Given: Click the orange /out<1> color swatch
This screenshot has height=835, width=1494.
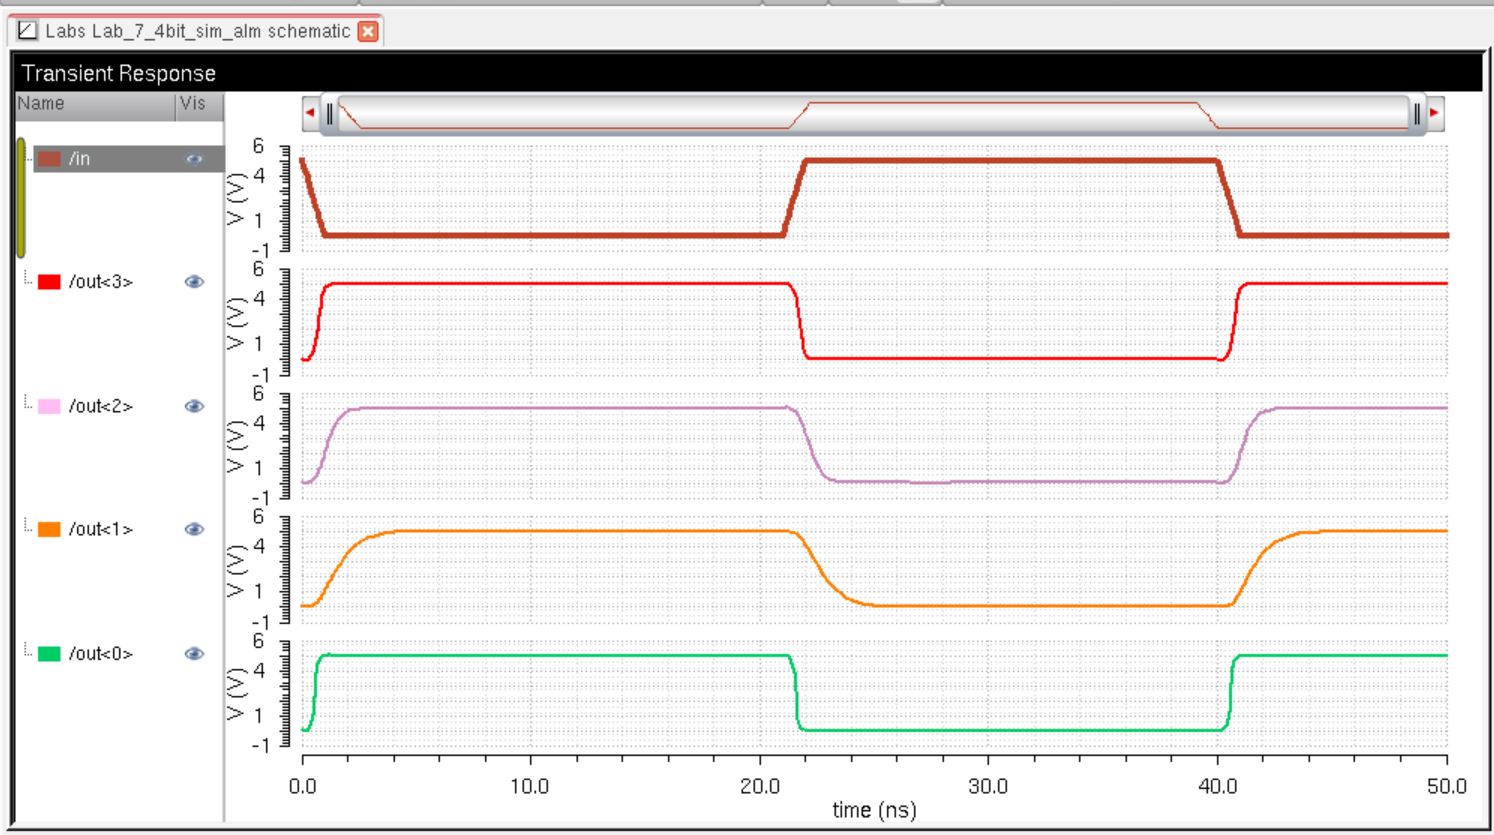Looking at the screenshot, I should [49, 529].
